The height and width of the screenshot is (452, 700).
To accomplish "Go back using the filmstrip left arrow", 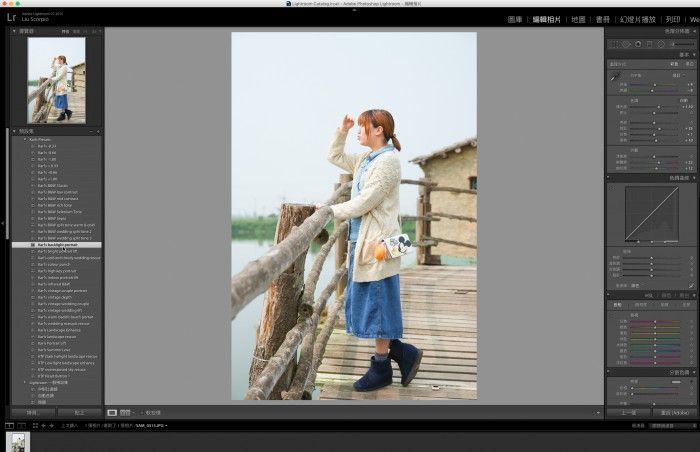I will 44,426.
